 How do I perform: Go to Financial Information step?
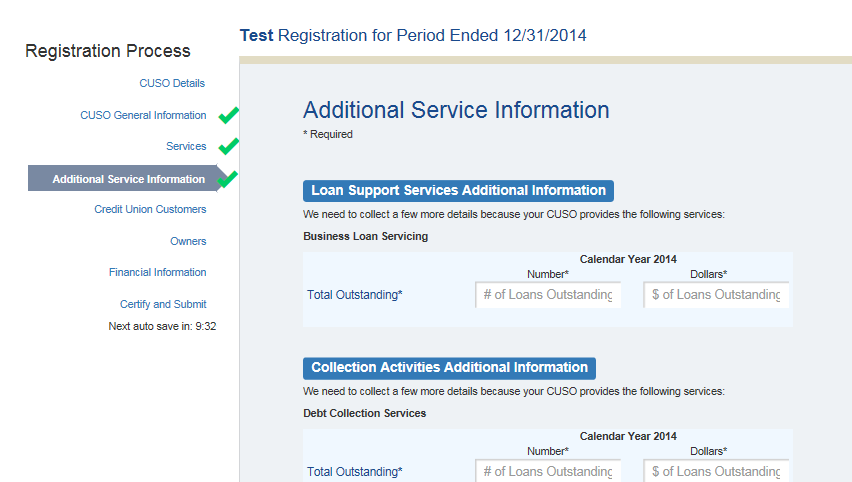coord(157,272)
